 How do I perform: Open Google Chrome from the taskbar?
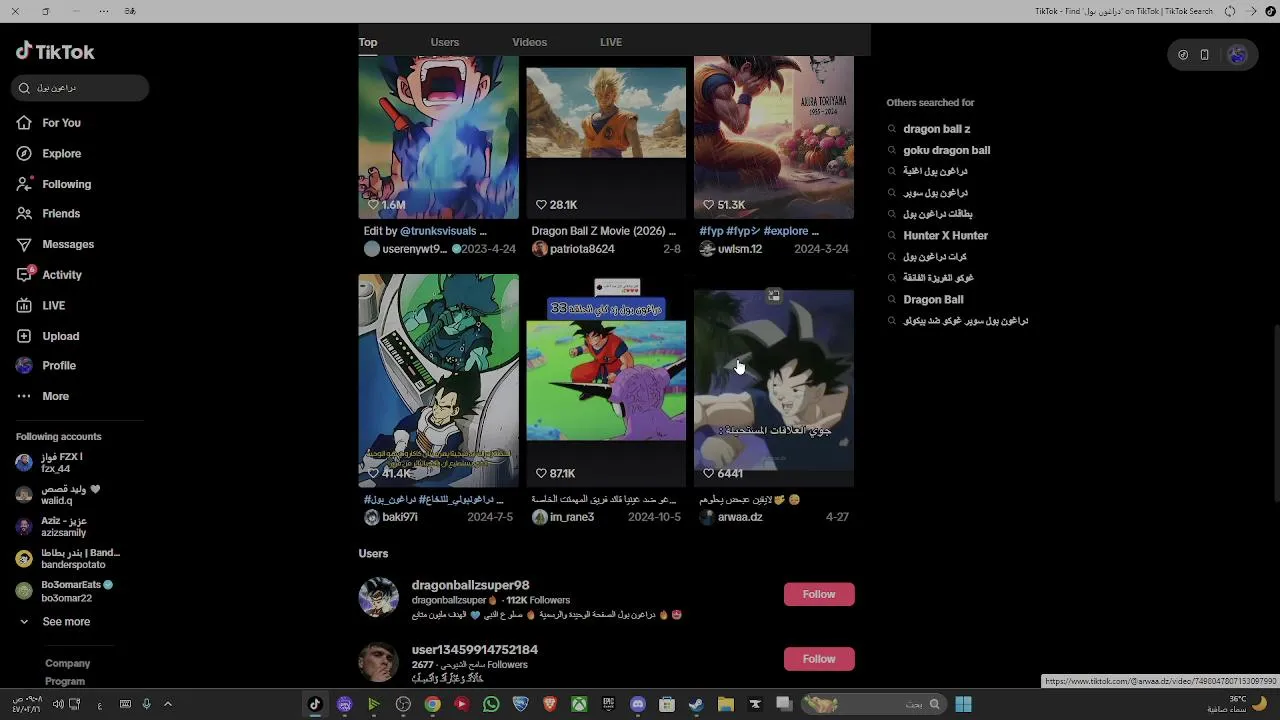432,704
